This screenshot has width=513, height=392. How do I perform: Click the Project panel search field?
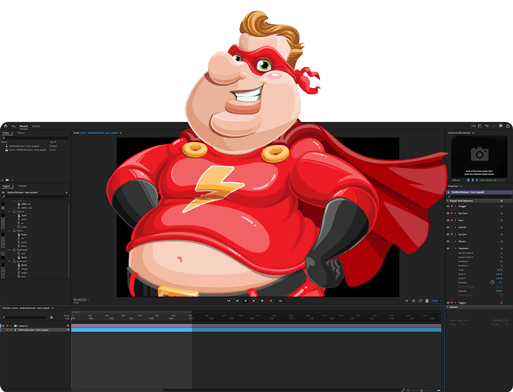35,138
